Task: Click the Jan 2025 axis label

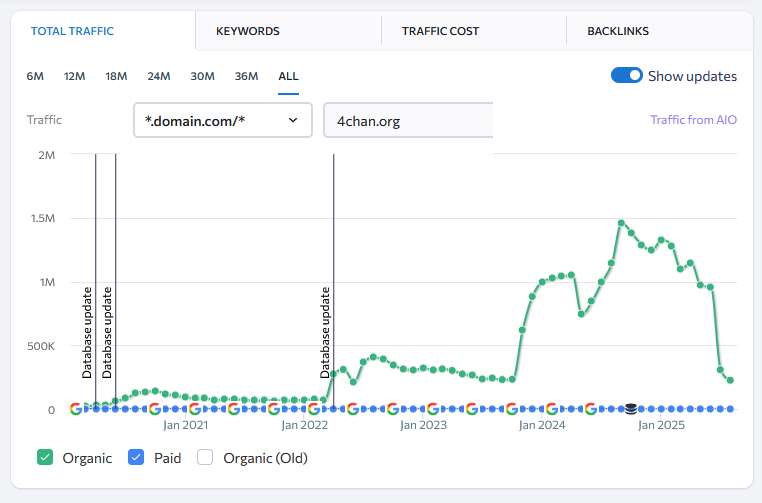Action: (x=661, y=425)
